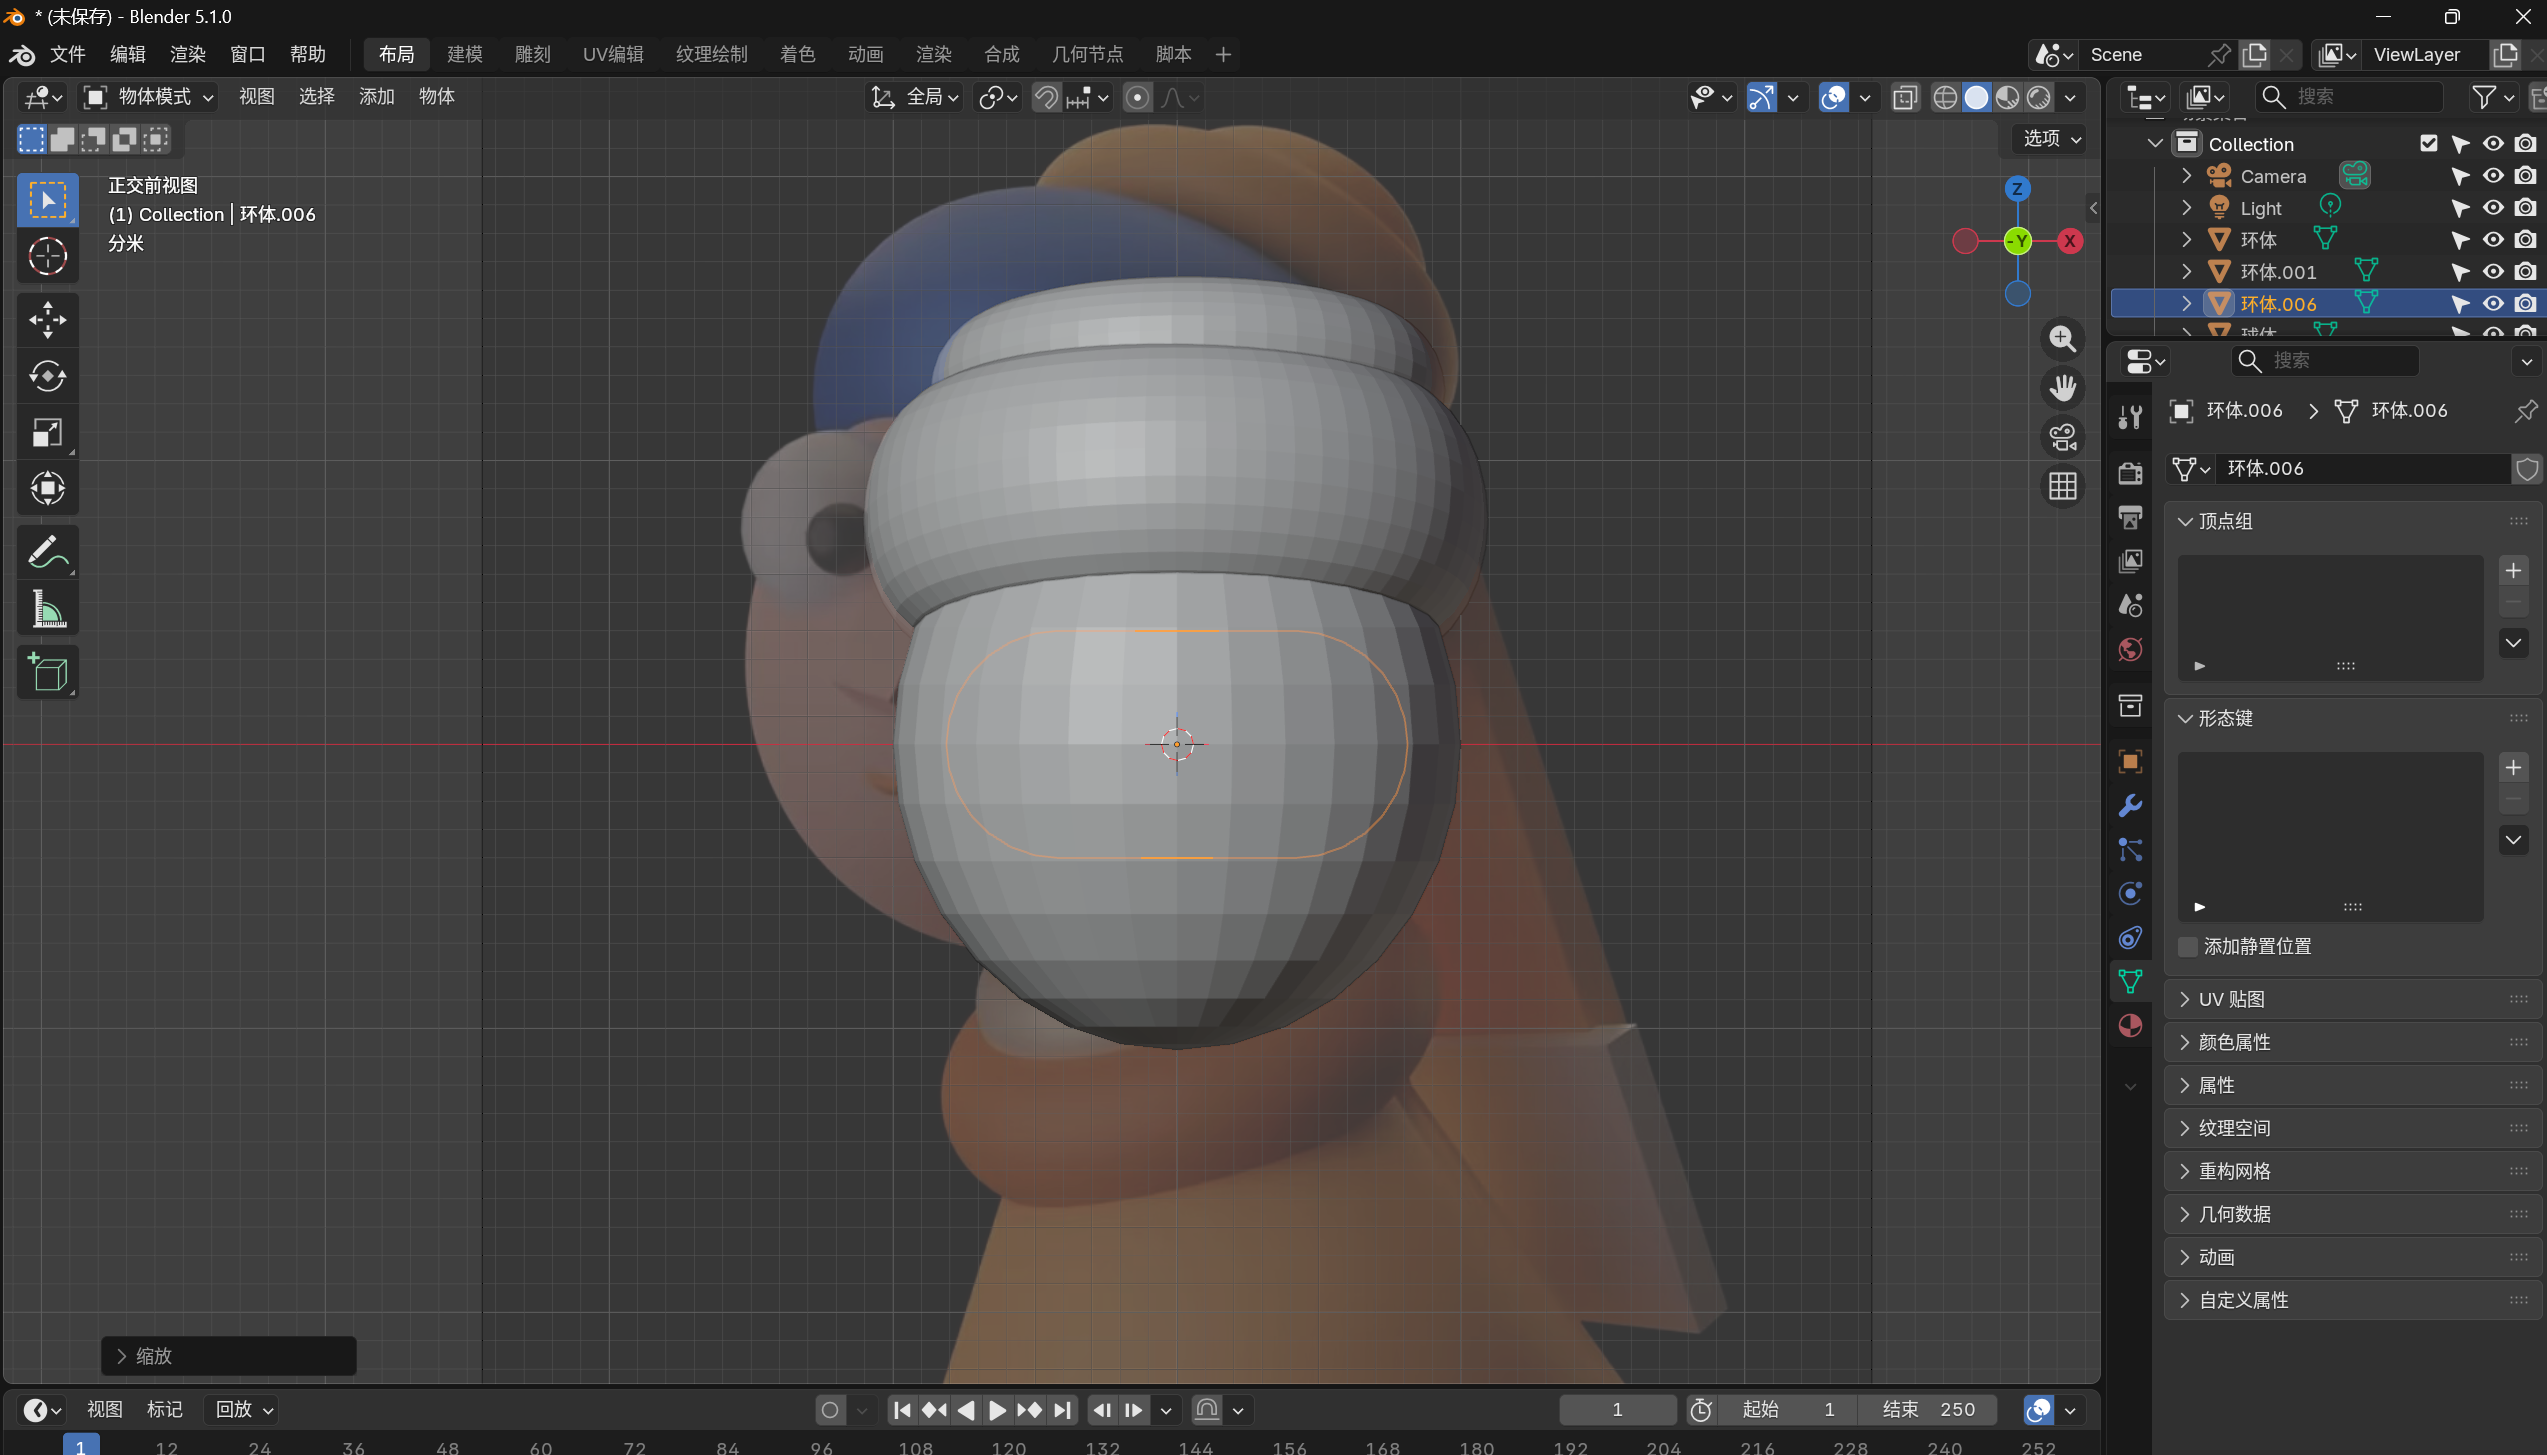Open the 编辑 menu

coord(127,54)
